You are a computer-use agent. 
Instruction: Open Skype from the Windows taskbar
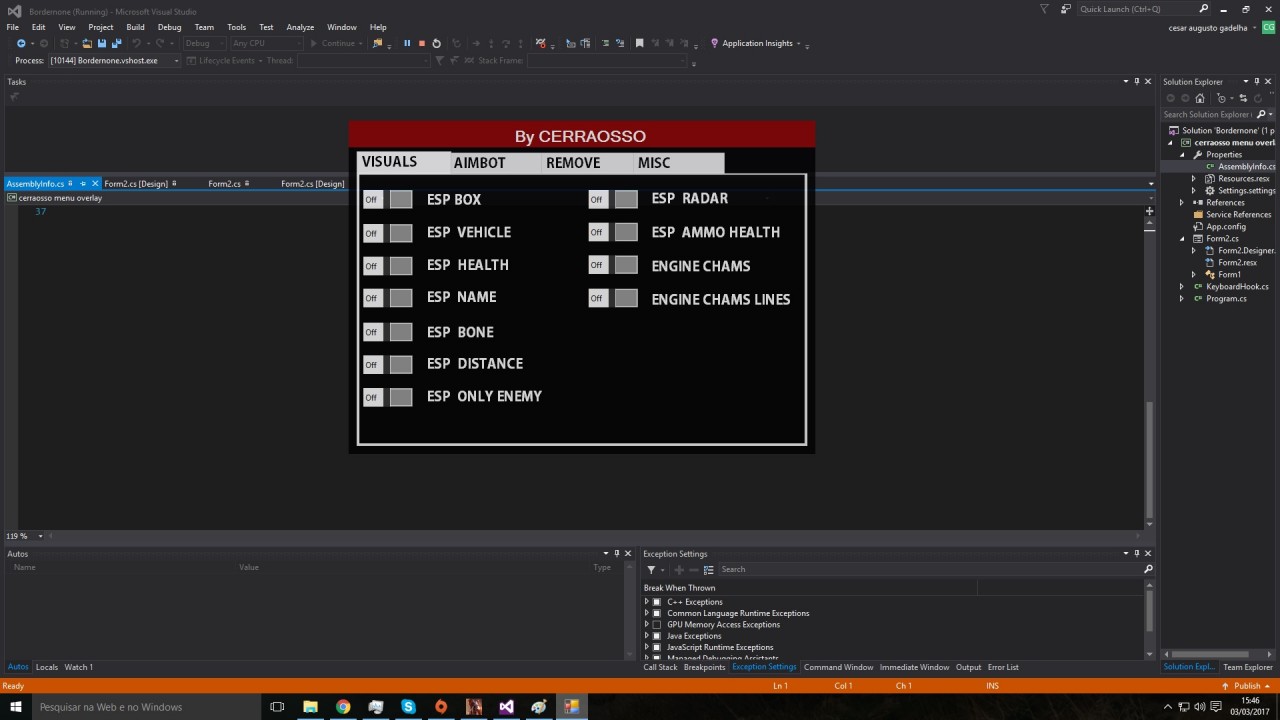pos(408,707)
